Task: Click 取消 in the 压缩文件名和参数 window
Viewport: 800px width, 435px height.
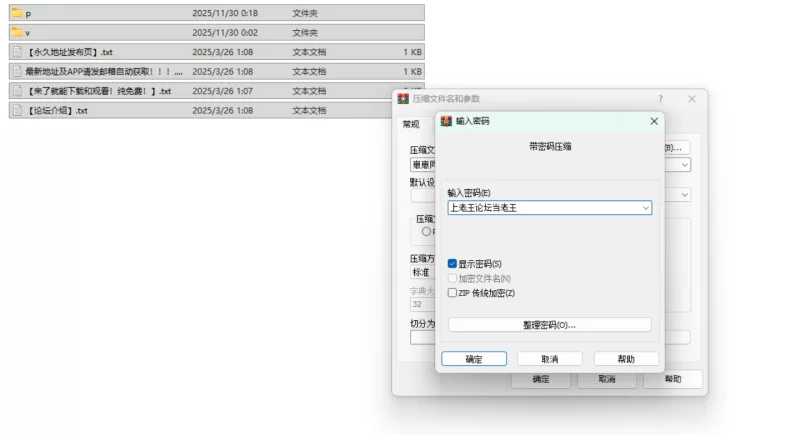Action: (607, 379)
